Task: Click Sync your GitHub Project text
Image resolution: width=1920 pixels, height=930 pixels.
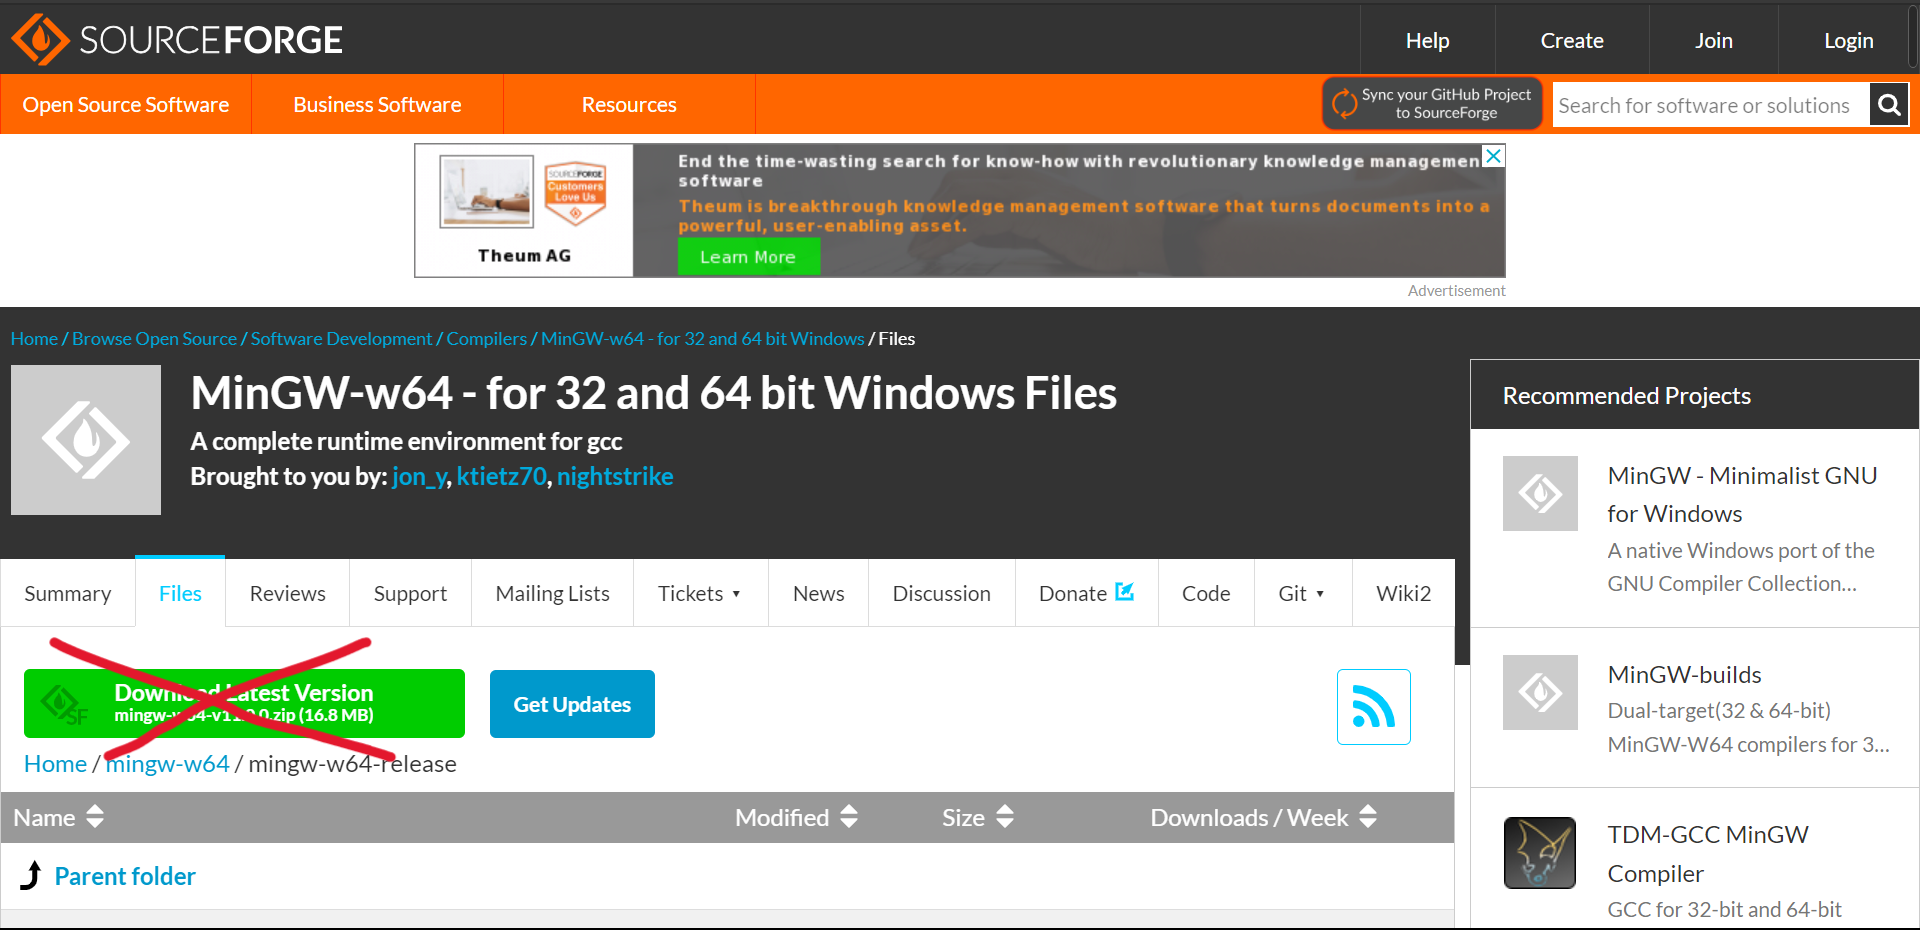Action: (x=1446, y=103)
